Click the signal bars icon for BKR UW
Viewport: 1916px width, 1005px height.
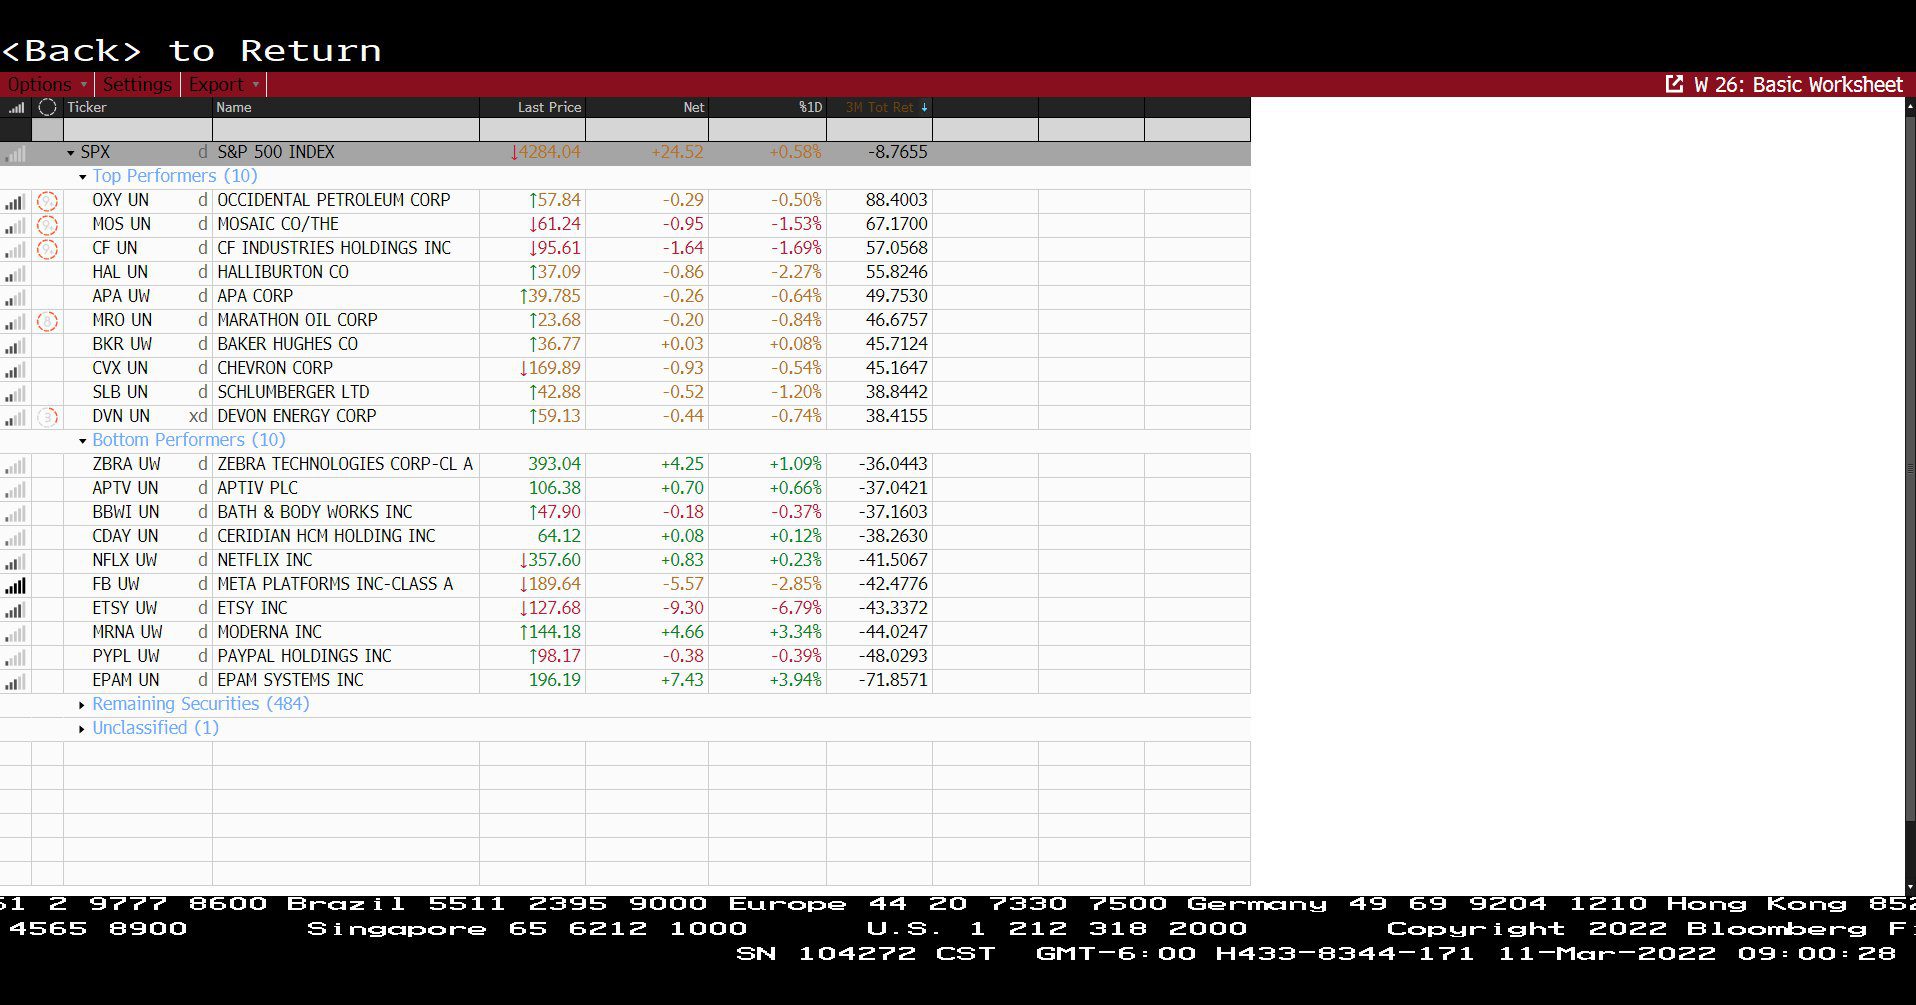coord(15,346)
